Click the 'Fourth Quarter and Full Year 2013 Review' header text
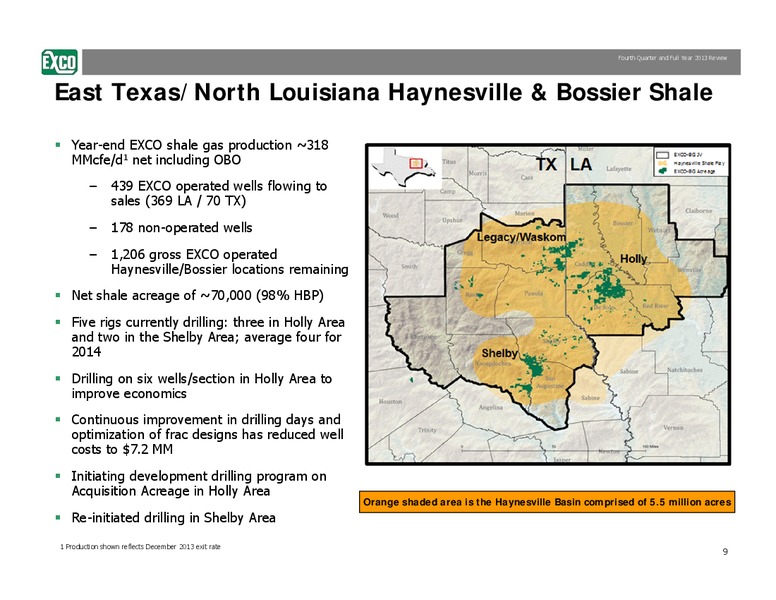Screen dimensions: 776x600 tap(672, 58)
